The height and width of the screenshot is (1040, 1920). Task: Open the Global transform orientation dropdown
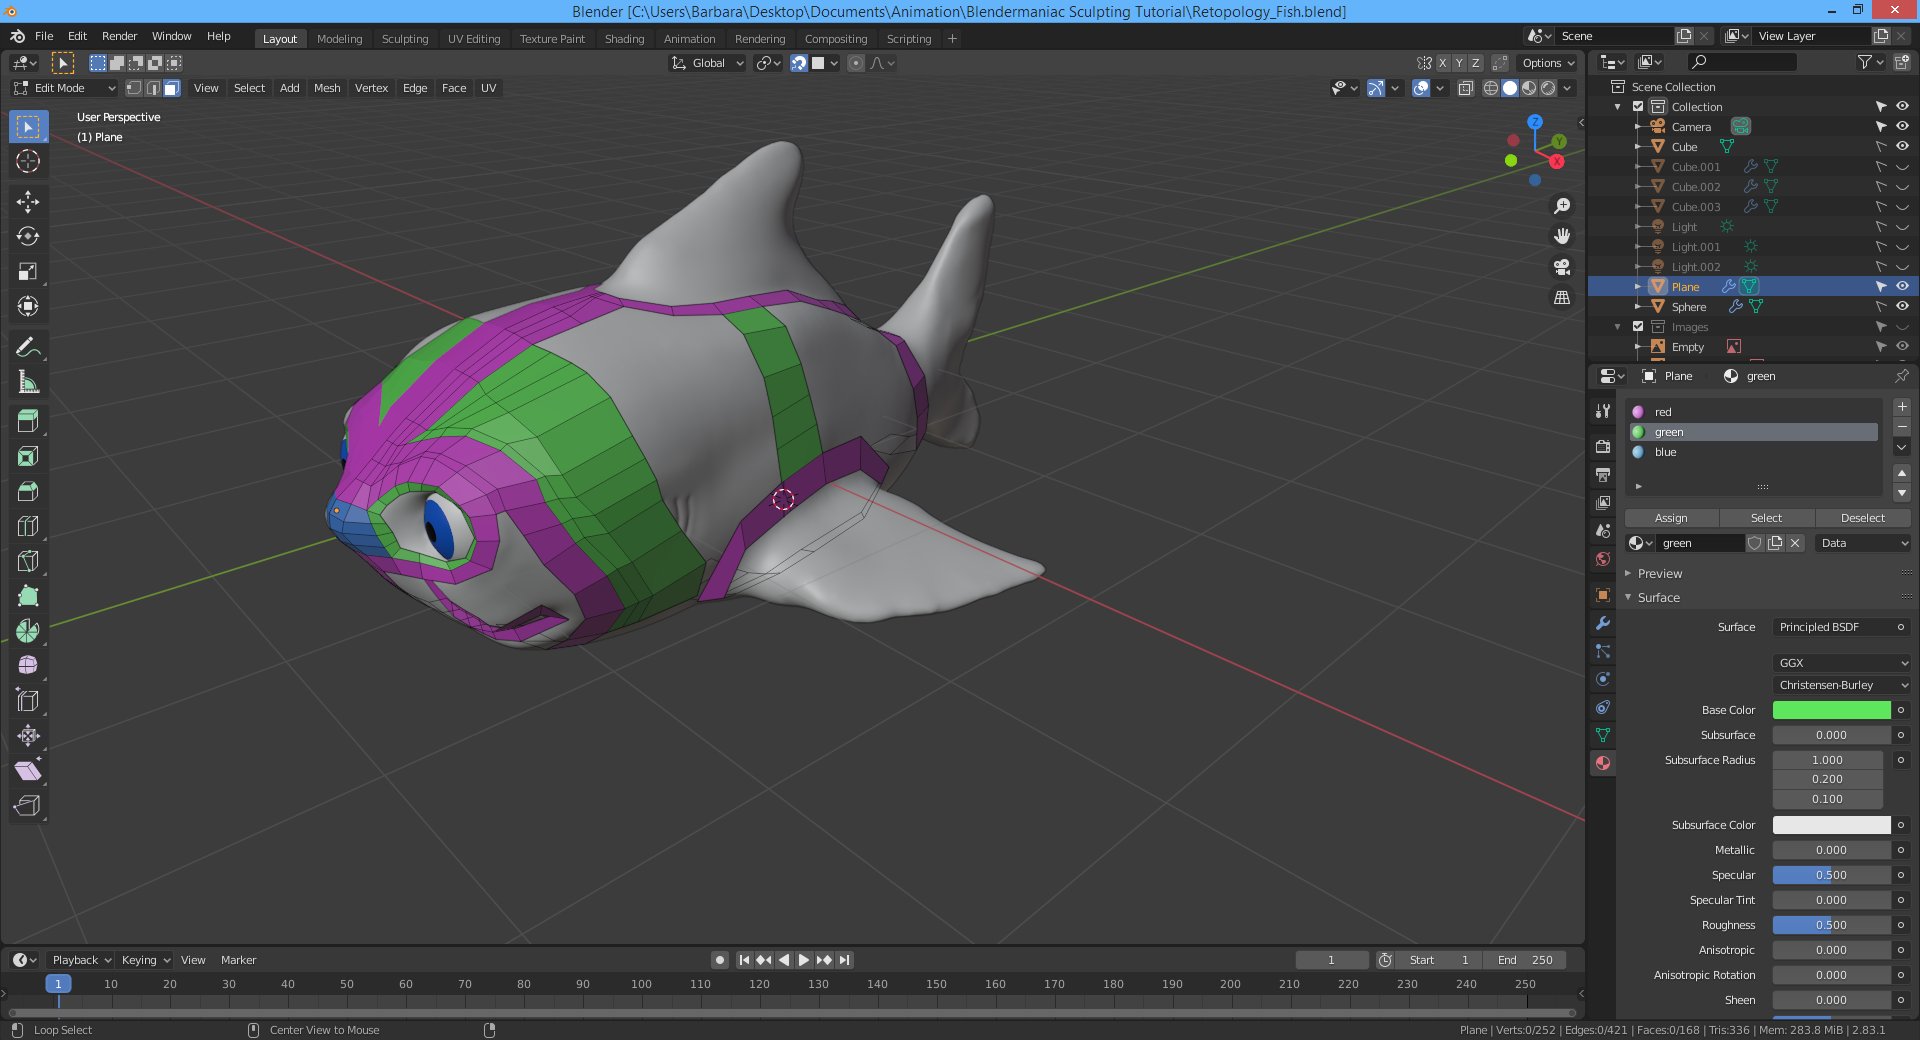point(708,63)
